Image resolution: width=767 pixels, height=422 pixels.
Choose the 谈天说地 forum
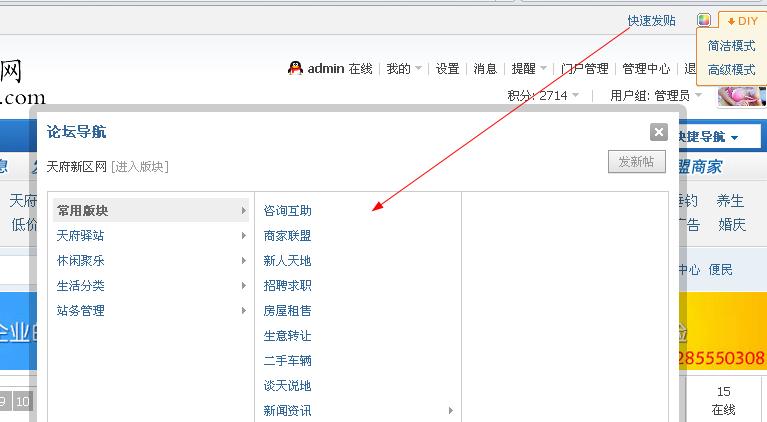[x=287, y=385]
